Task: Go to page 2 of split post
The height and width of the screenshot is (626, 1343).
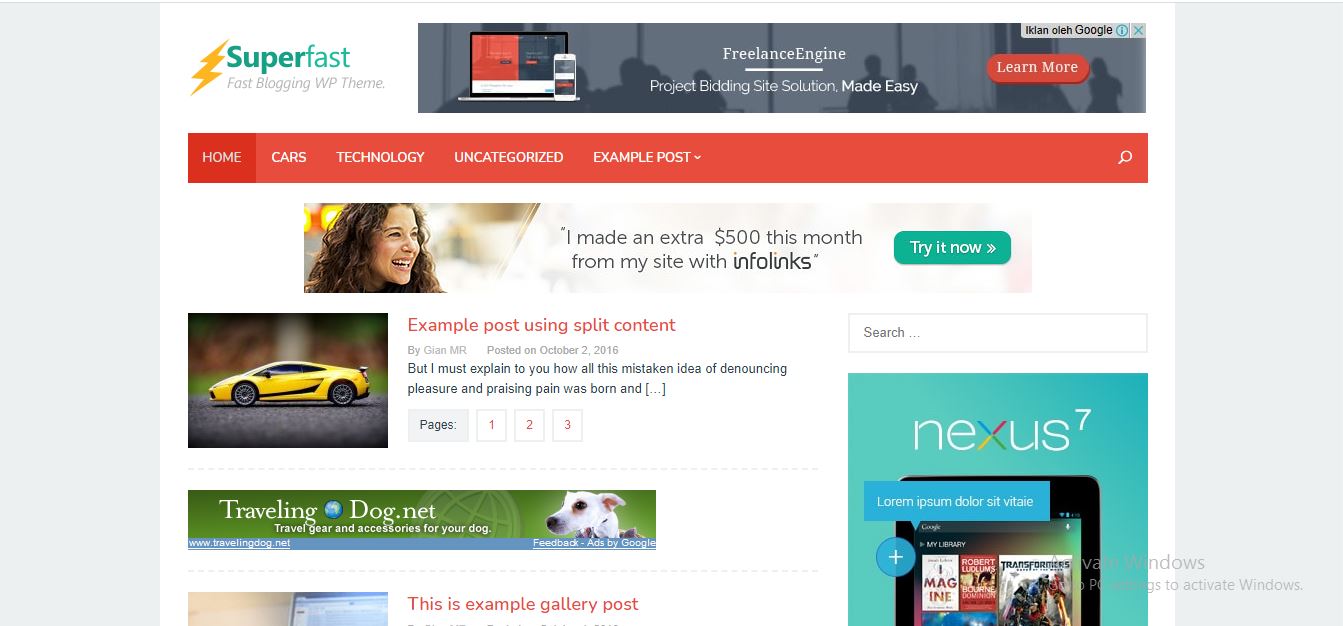Action: click(x=529, y=425)
